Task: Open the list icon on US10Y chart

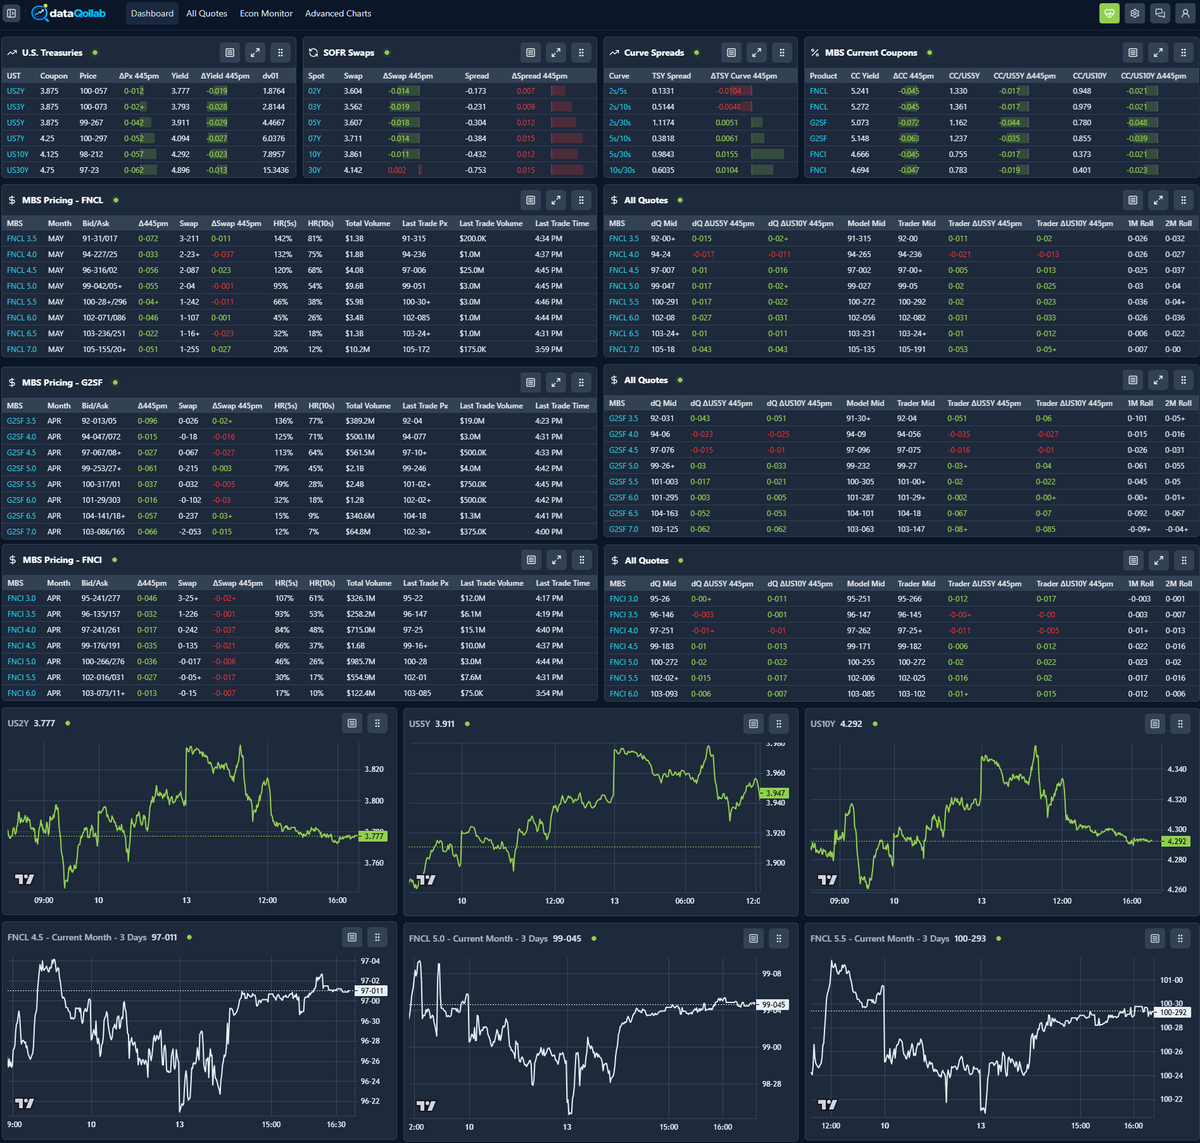Action: pyautogui.click(x=1155, y=723)
